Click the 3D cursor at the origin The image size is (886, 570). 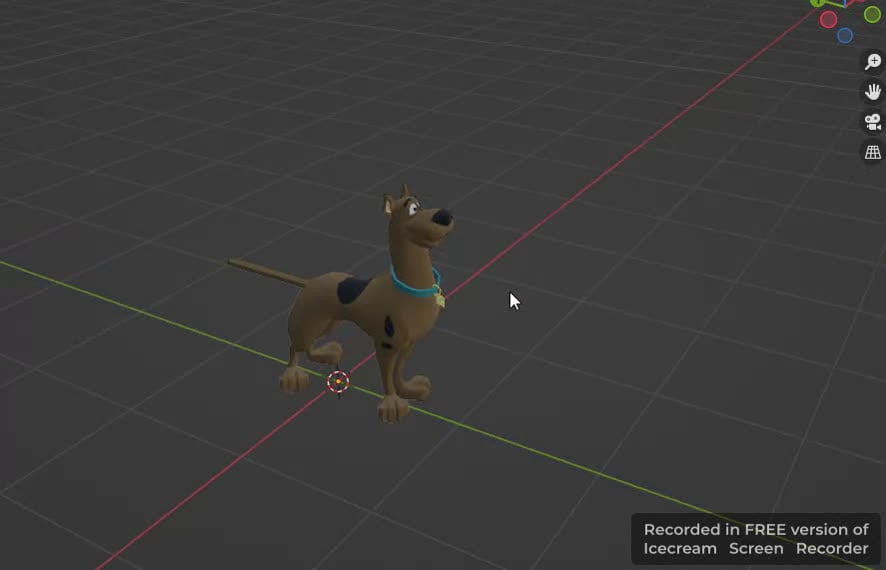[338, 382]
